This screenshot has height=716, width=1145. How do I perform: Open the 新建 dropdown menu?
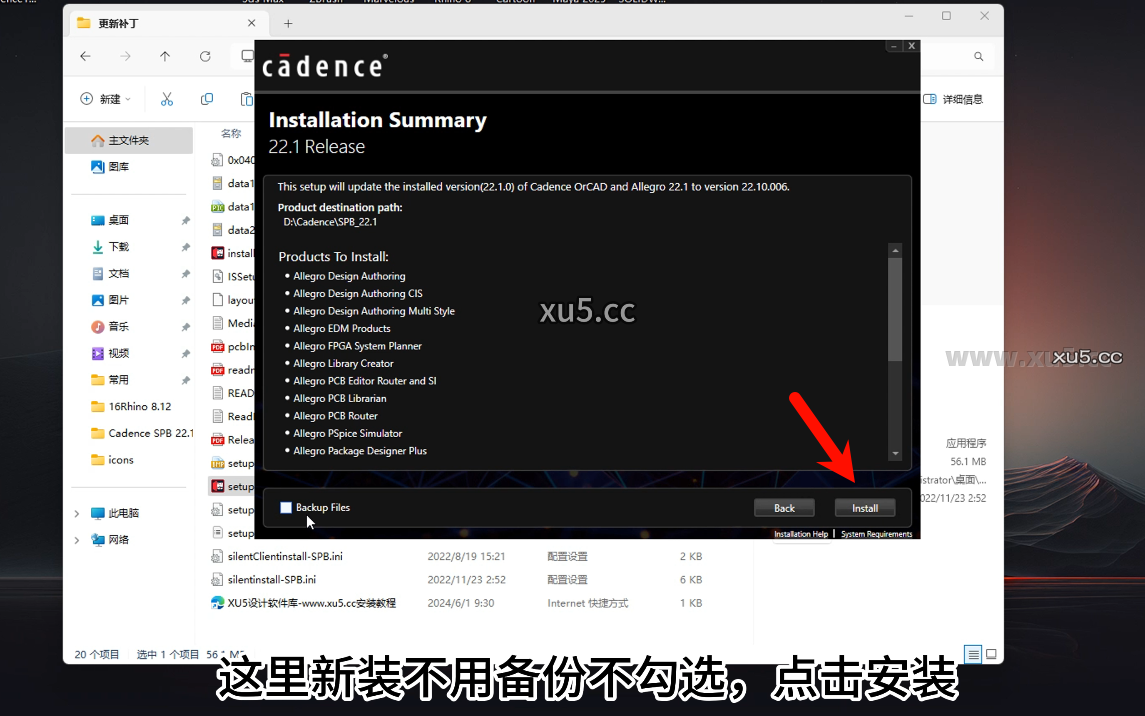click(104, 99)
